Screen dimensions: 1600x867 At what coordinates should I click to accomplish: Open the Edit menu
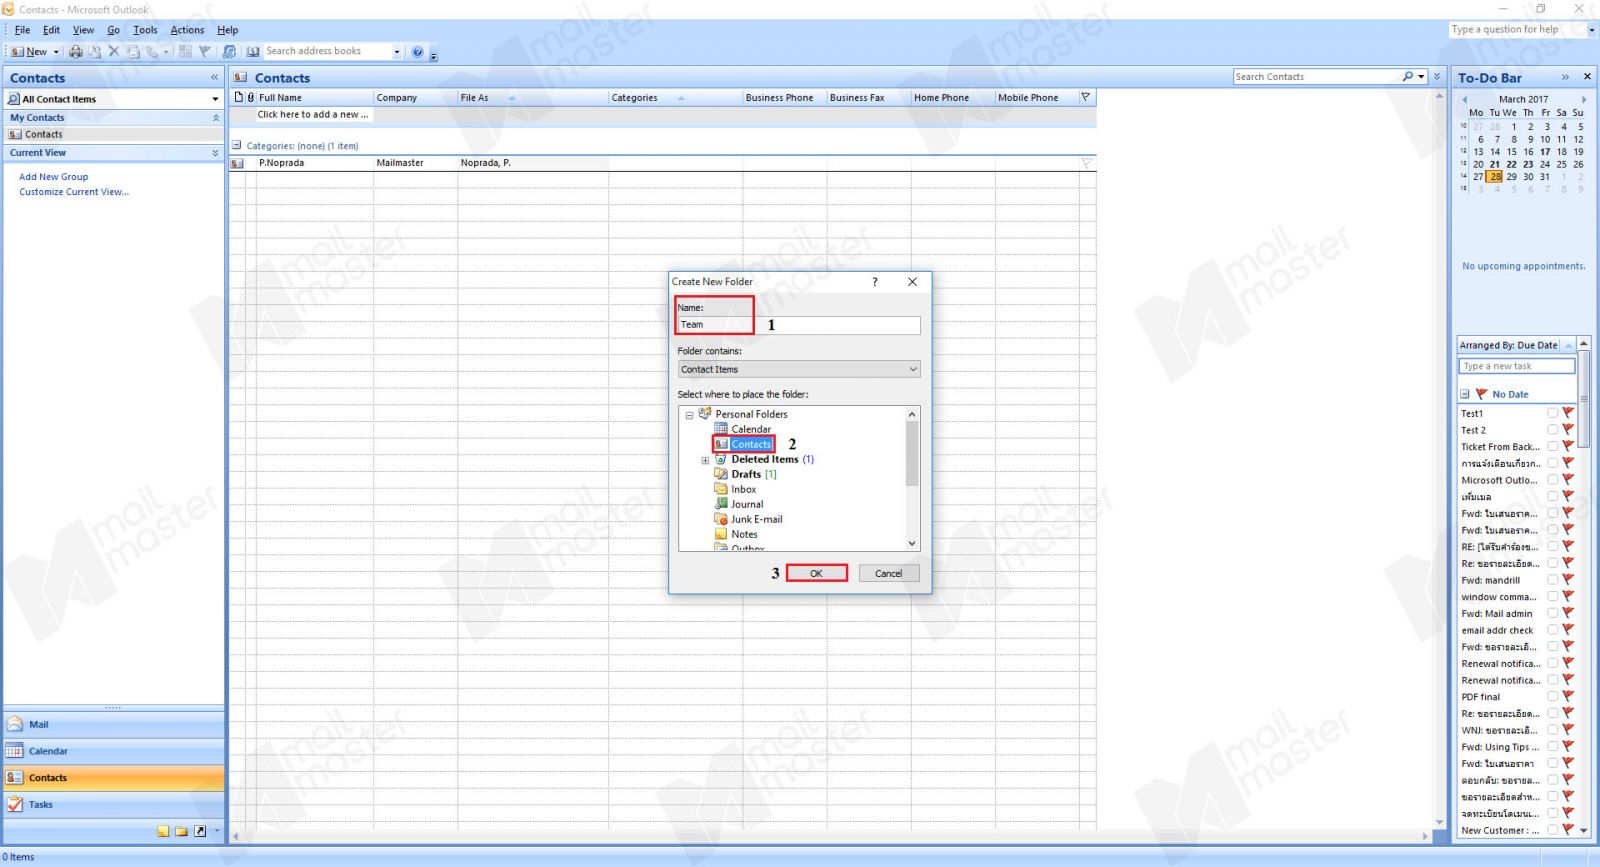click(x=51, y=30)
